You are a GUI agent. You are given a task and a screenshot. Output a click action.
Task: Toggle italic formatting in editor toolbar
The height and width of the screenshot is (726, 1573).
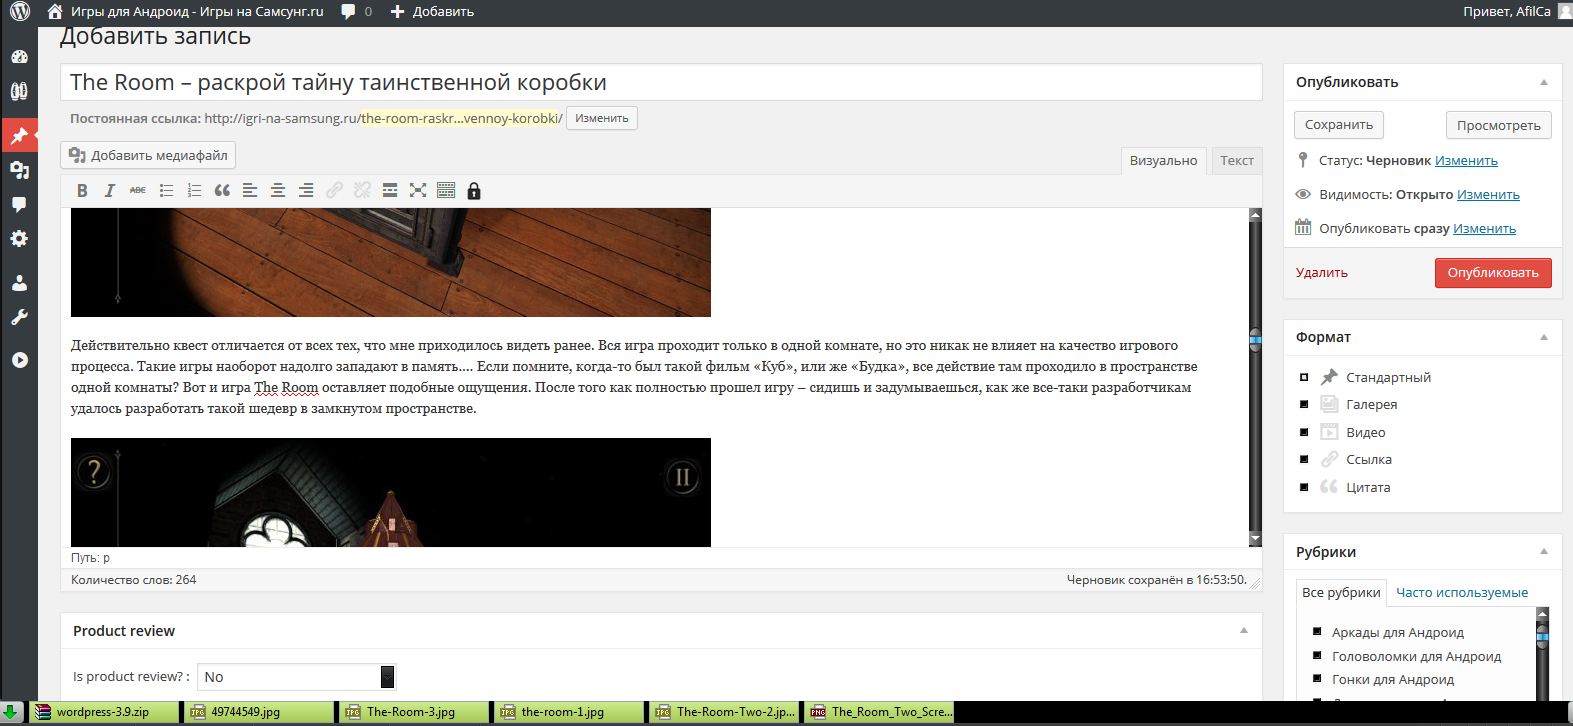pyautogui.click(x=110, y=190)
